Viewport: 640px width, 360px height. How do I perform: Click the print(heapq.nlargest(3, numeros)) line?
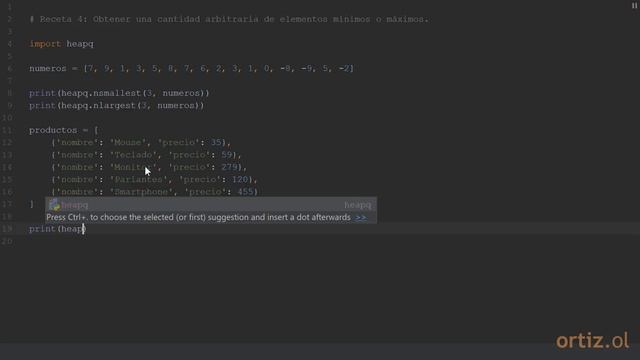116,105
